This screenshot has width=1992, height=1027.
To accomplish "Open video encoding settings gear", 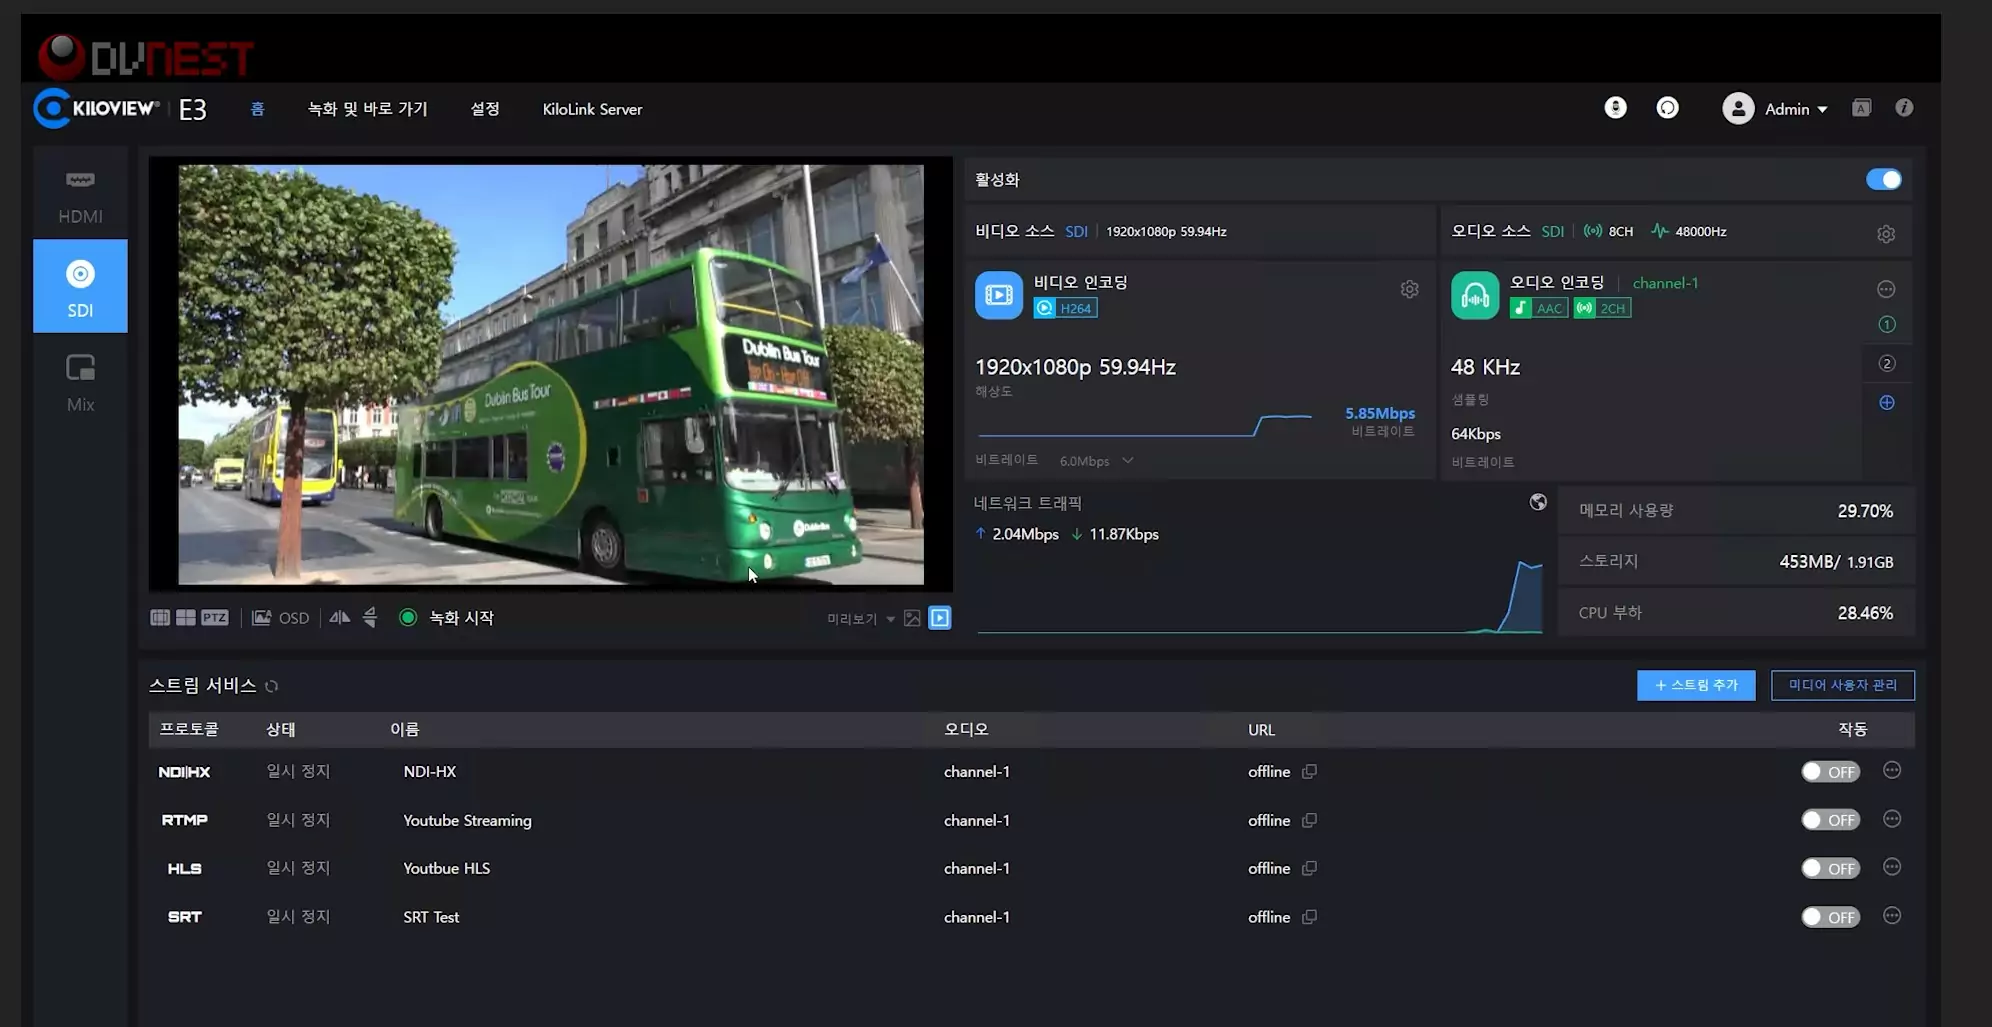I will [x=1409, y=290].
